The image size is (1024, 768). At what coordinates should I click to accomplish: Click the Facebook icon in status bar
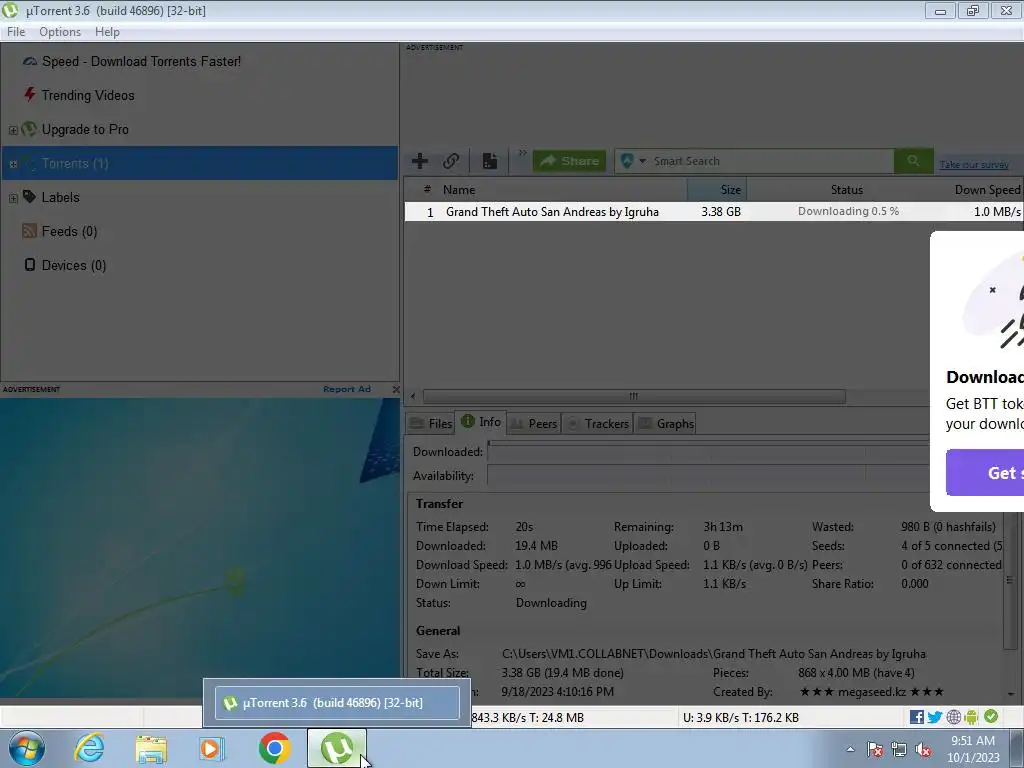tap(916, 717)
